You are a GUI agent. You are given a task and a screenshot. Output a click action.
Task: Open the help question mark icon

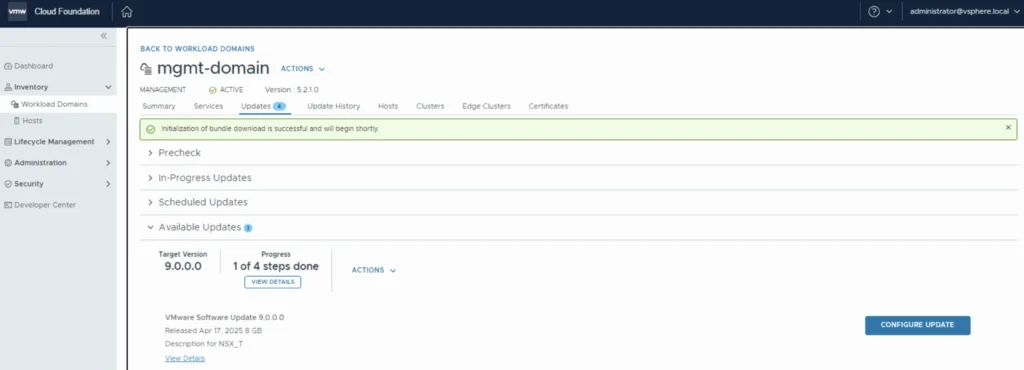874,12
